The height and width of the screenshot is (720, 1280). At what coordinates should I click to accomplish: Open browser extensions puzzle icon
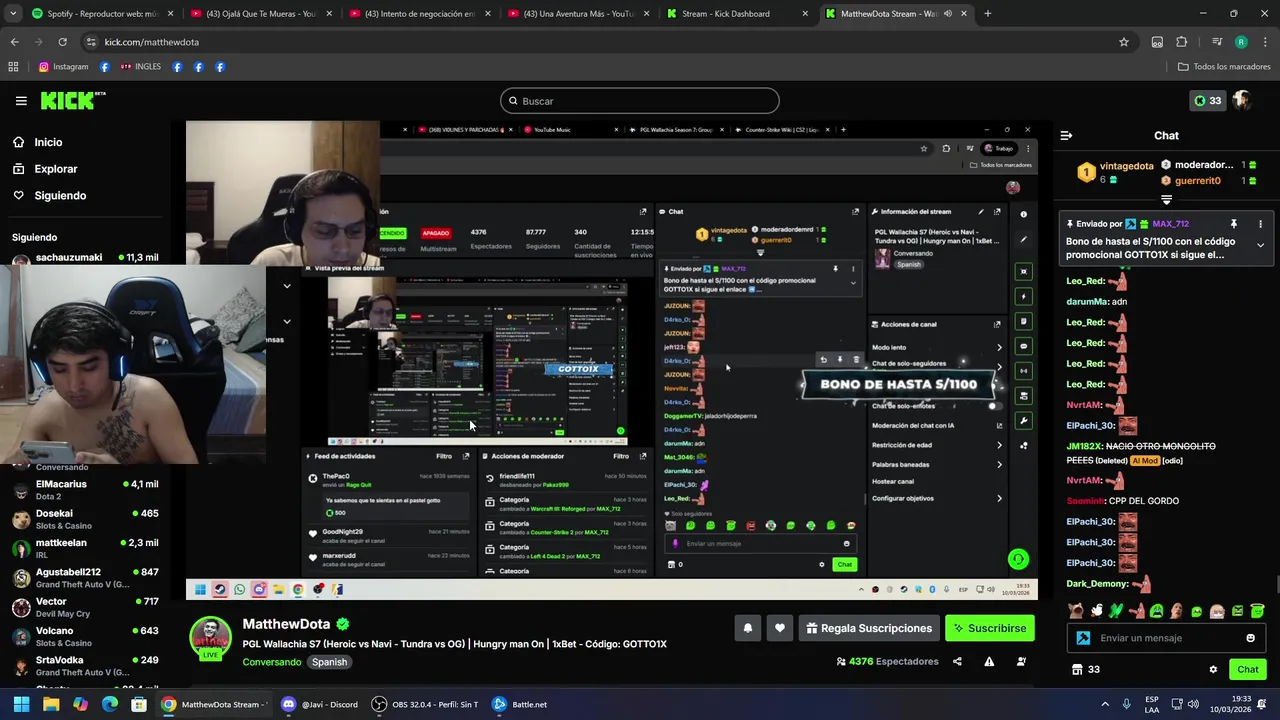pos(1182,42)
